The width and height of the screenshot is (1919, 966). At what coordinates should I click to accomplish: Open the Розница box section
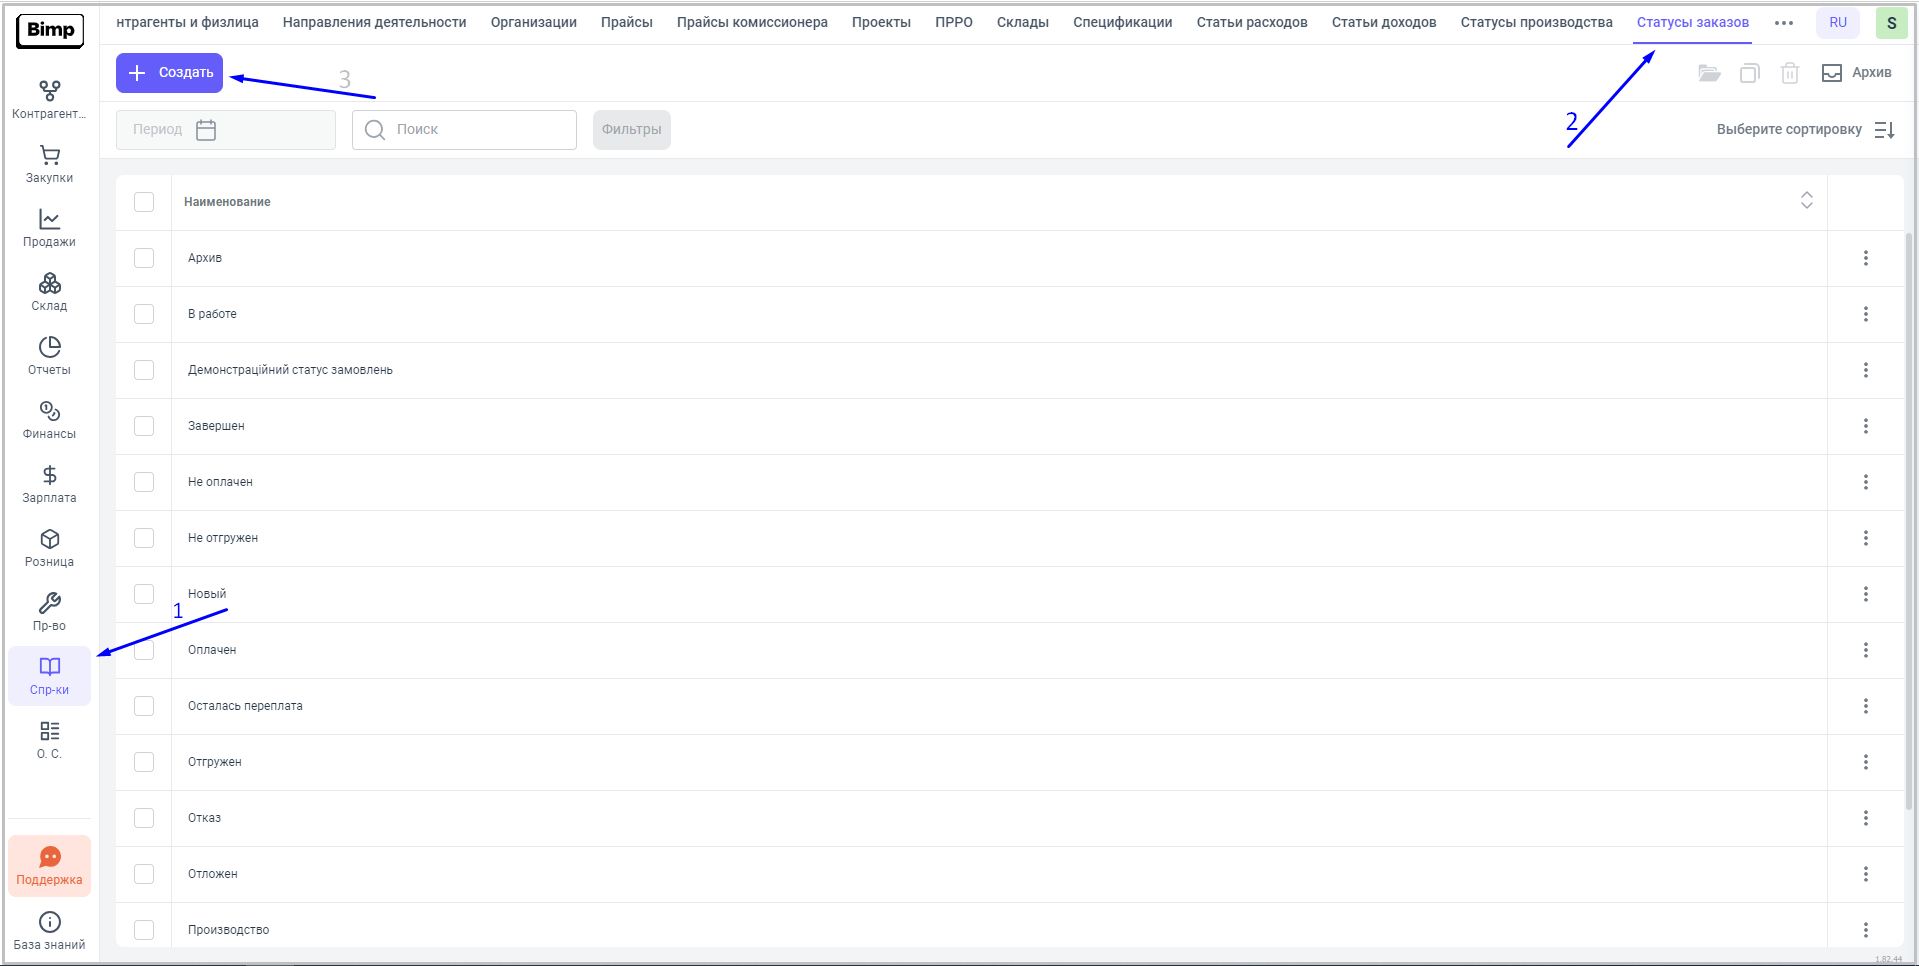pos(49,548)
